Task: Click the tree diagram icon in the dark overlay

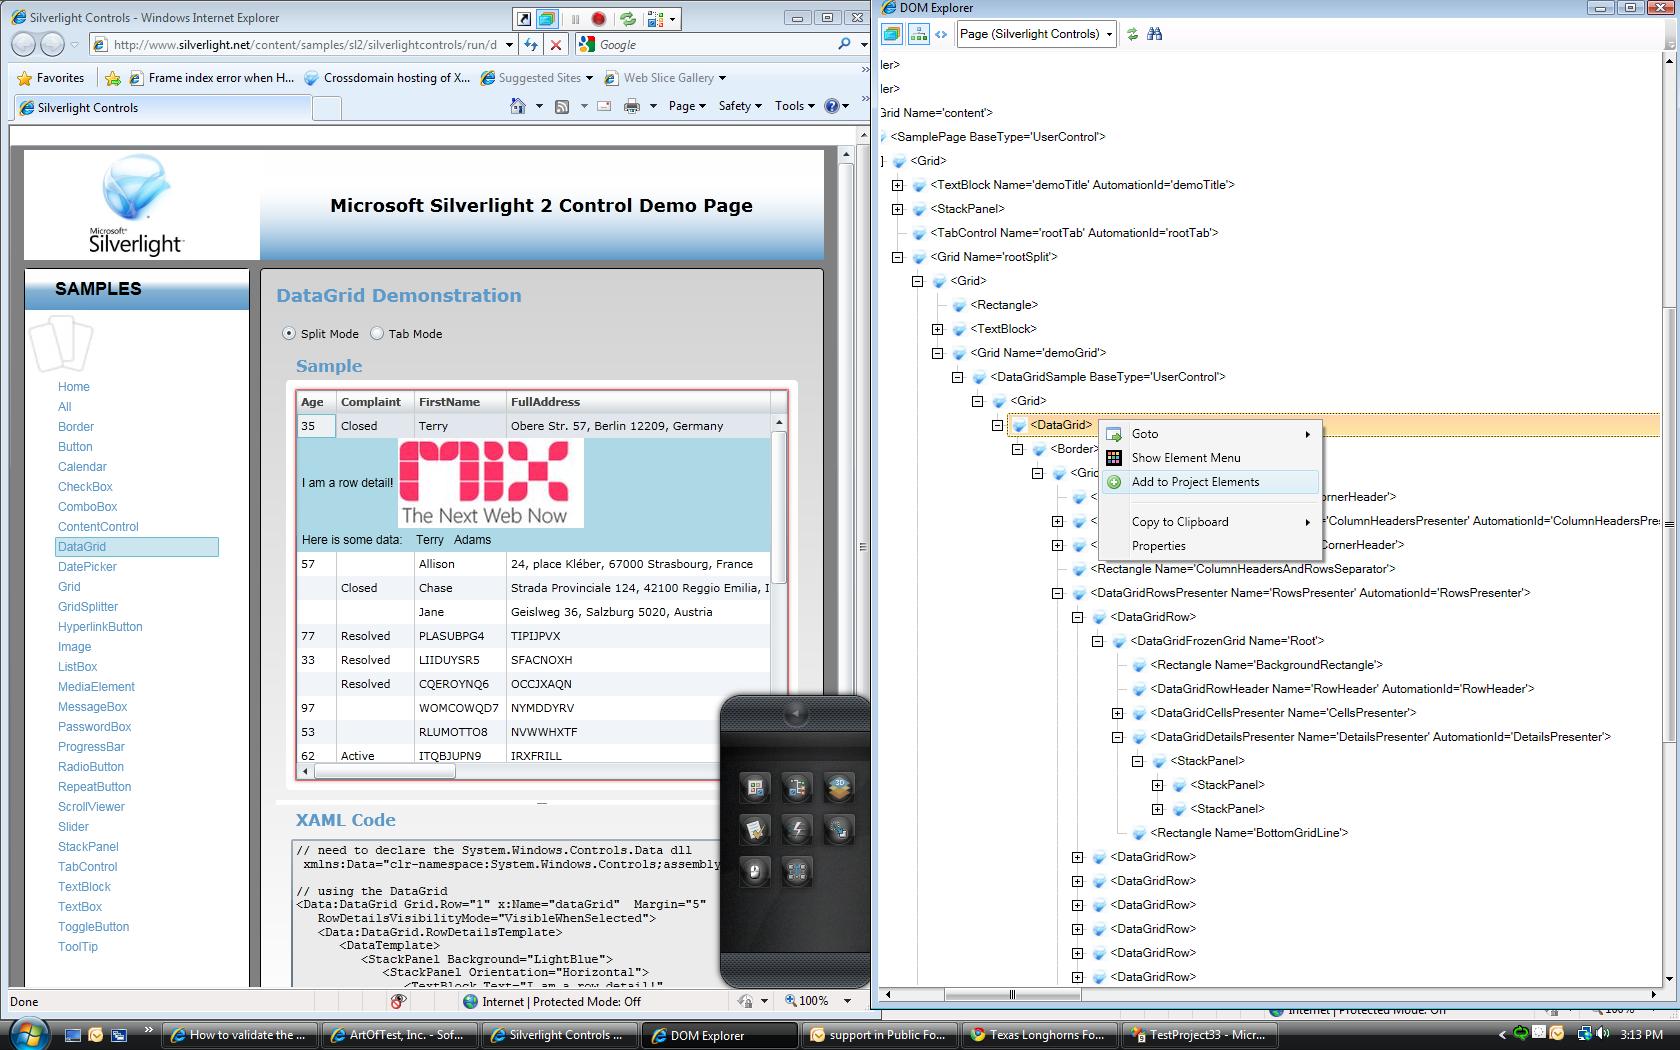Action: click(x=797, y=788)
